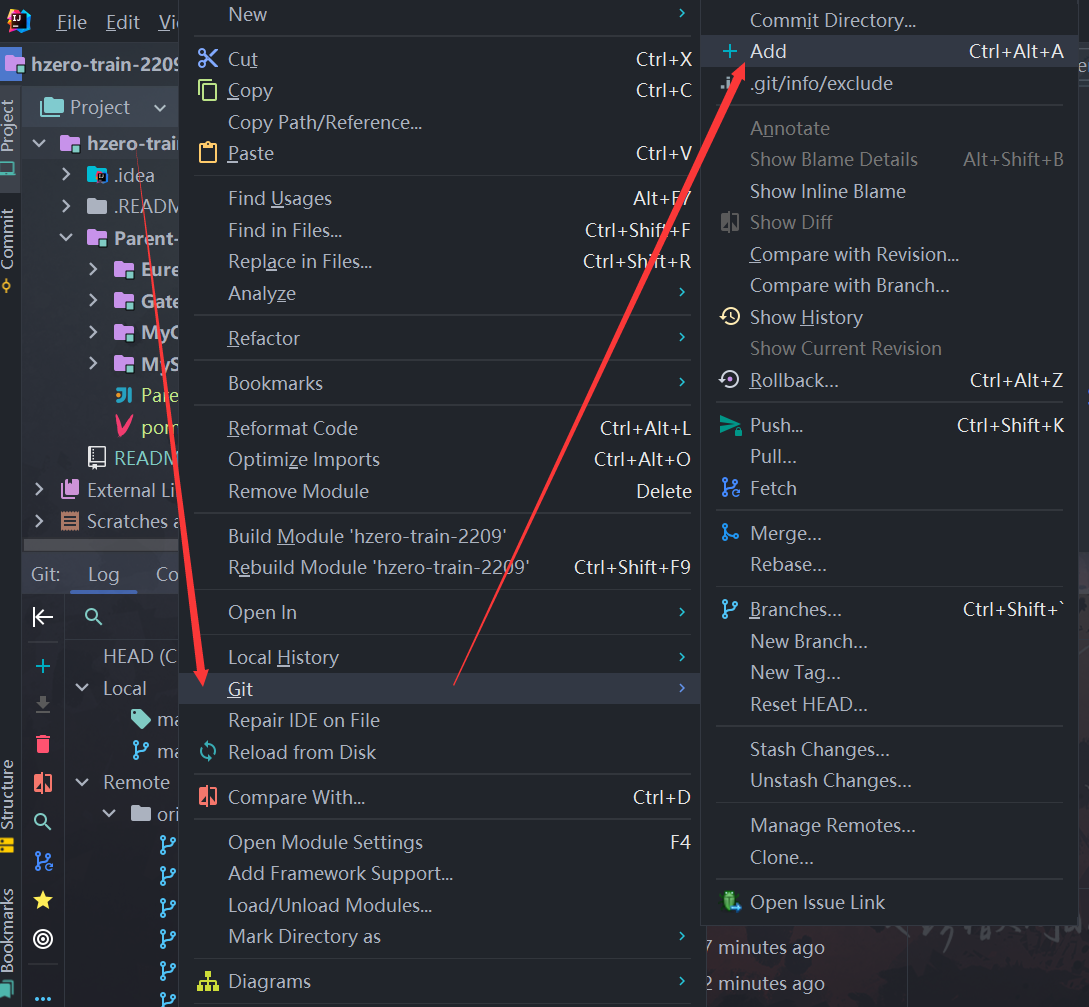The height and width of the screenshot is (1007, 1089).
Task: Open Mark Directory as submenu
Action: click(439, 936)
